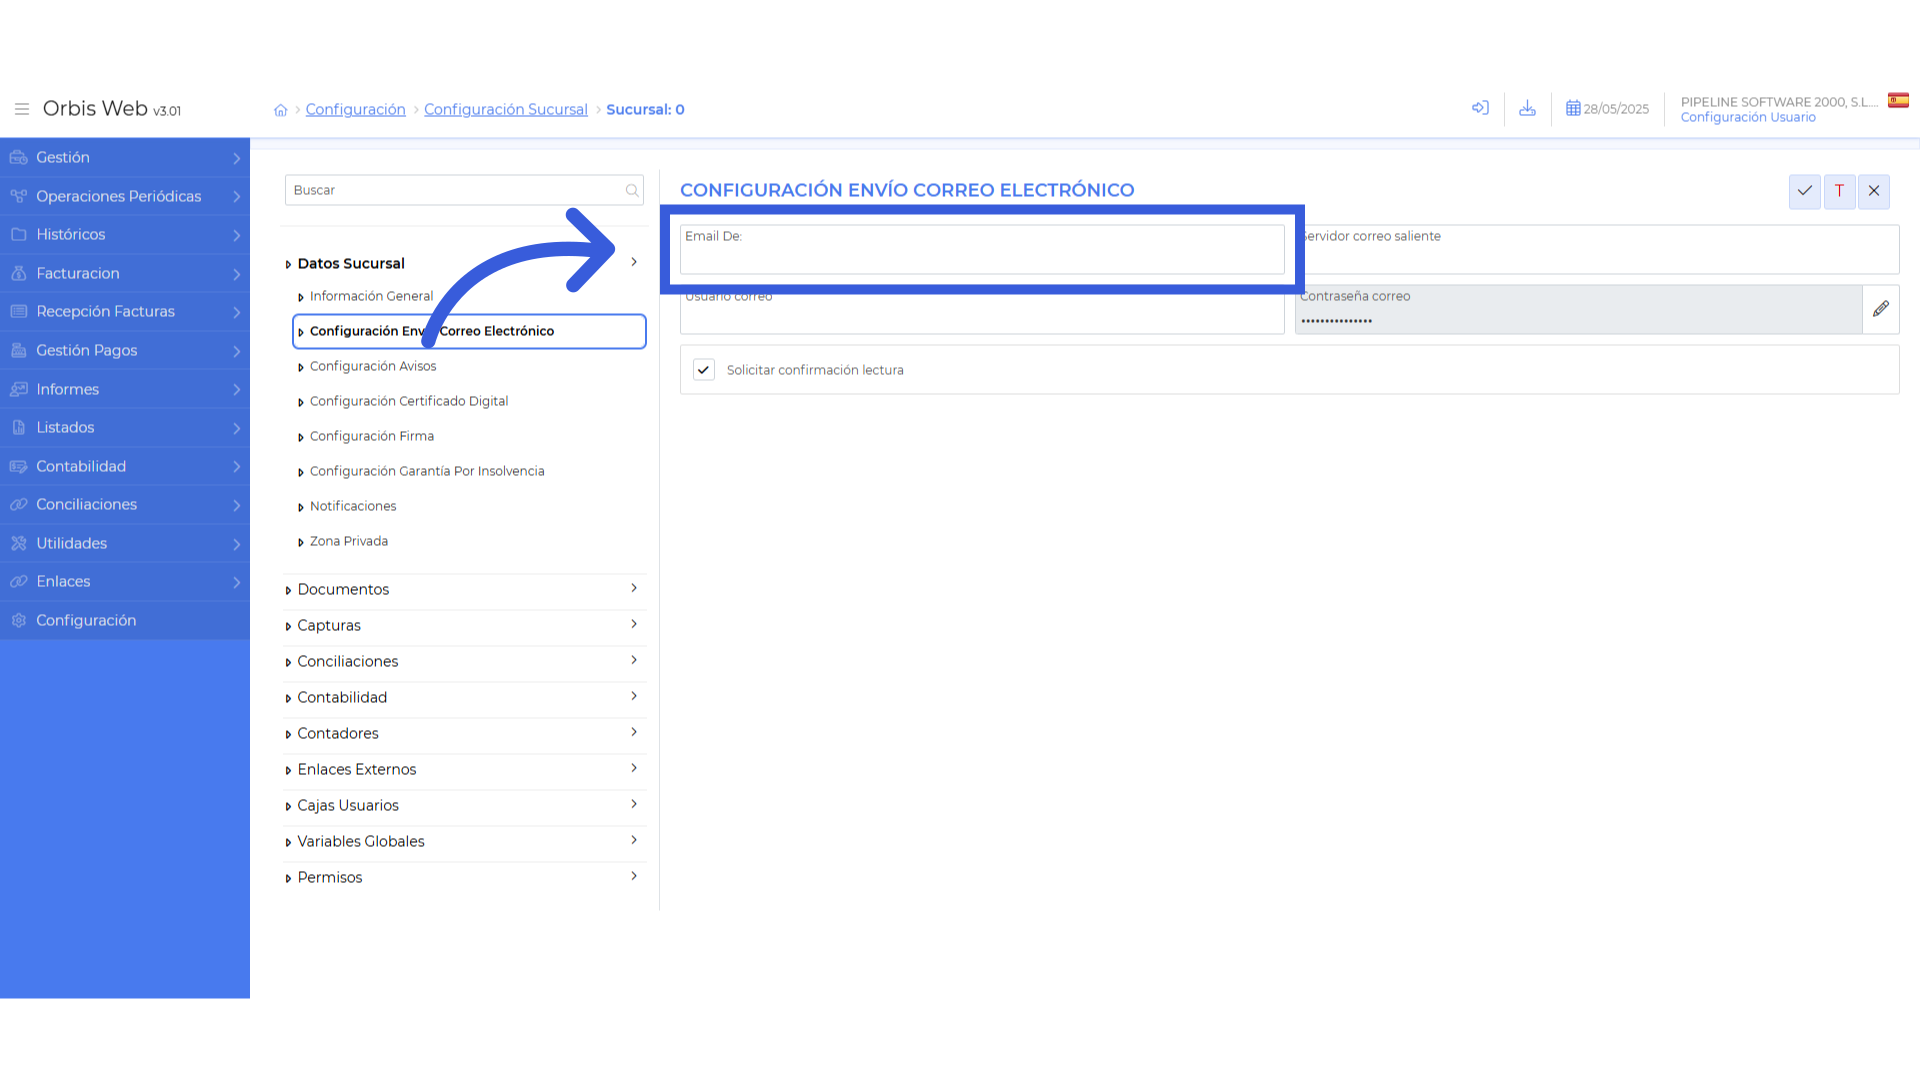The width and height of the screenshot is (1920, 1080).
Task: Click into the Email De field
Action: point(982,249)
